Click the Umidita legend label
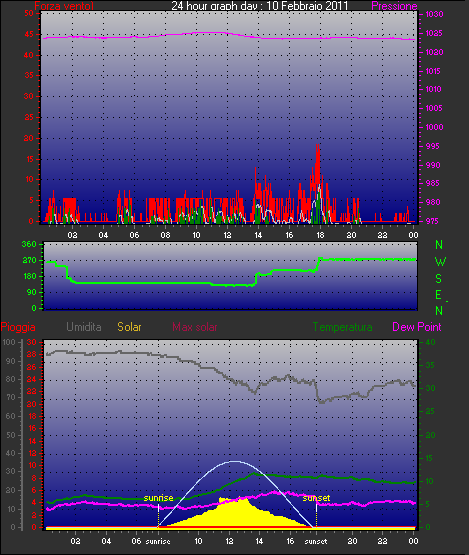This screenshot has height=555, width=469. pyautogui.click(x=84, y=327)
